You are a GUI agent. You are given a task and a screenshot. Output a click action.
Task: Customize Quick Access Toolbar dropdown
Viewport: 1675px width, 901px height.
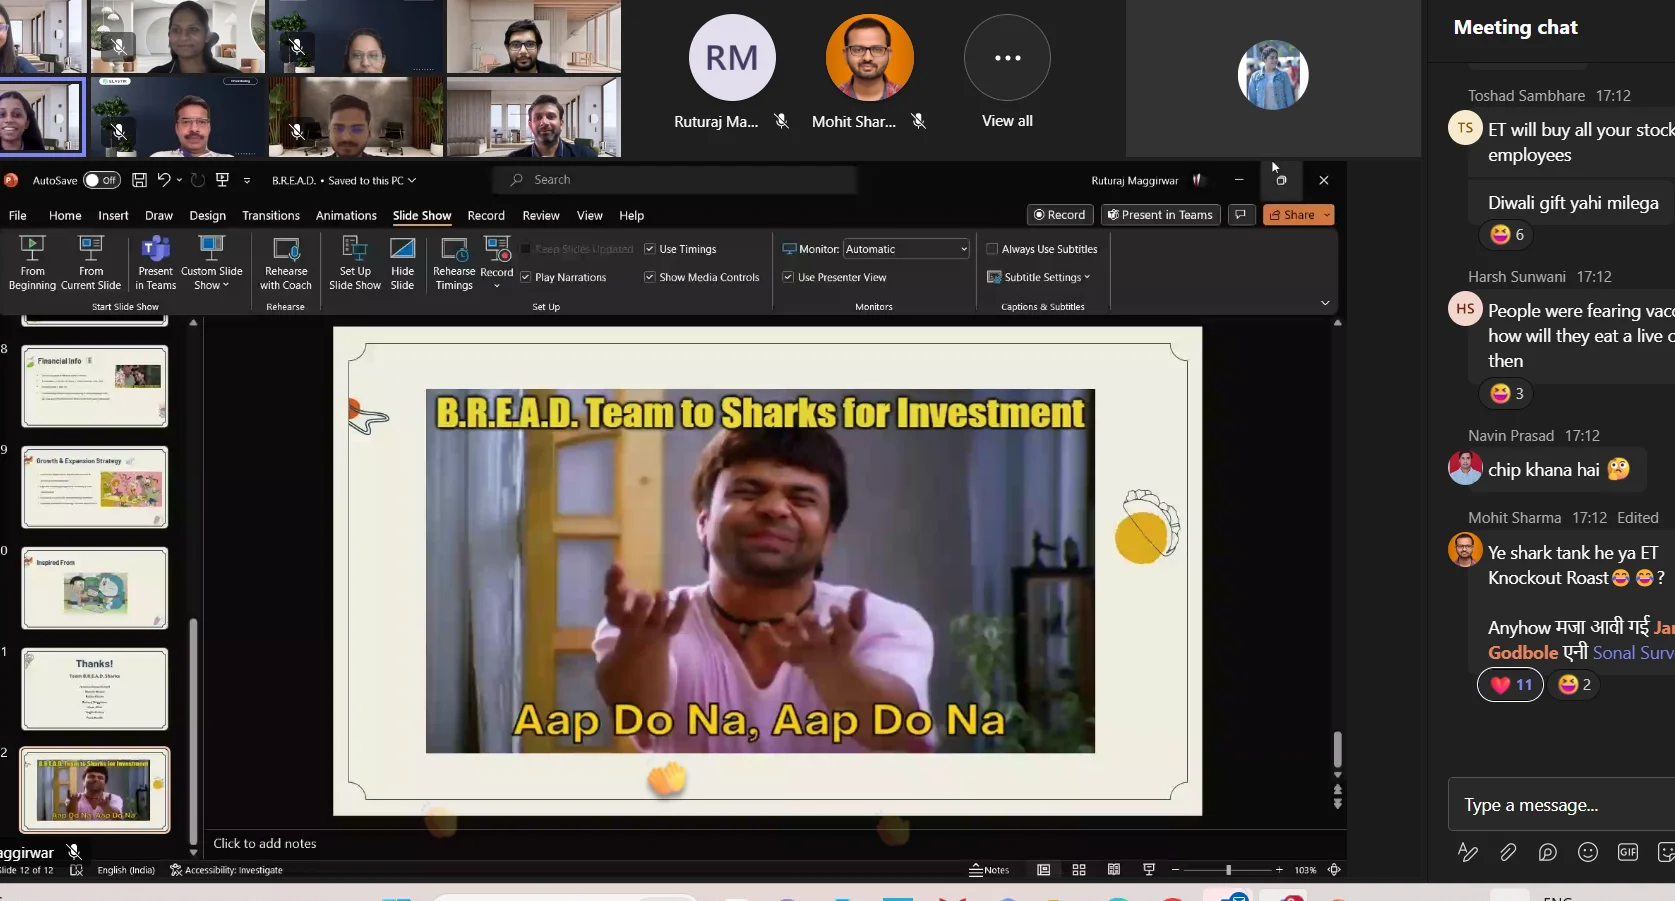pos(247,181)
